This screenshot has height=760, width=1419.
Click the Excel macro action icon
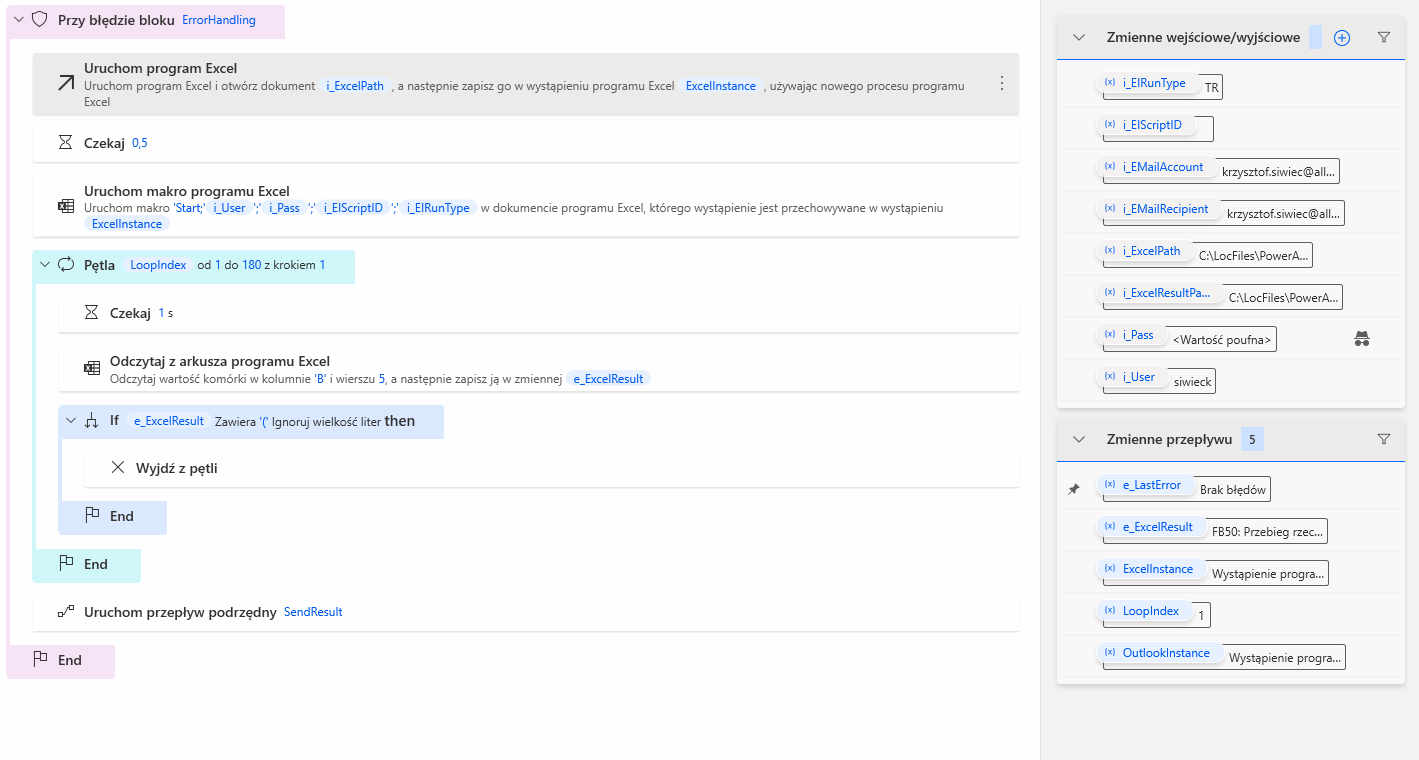66,206
